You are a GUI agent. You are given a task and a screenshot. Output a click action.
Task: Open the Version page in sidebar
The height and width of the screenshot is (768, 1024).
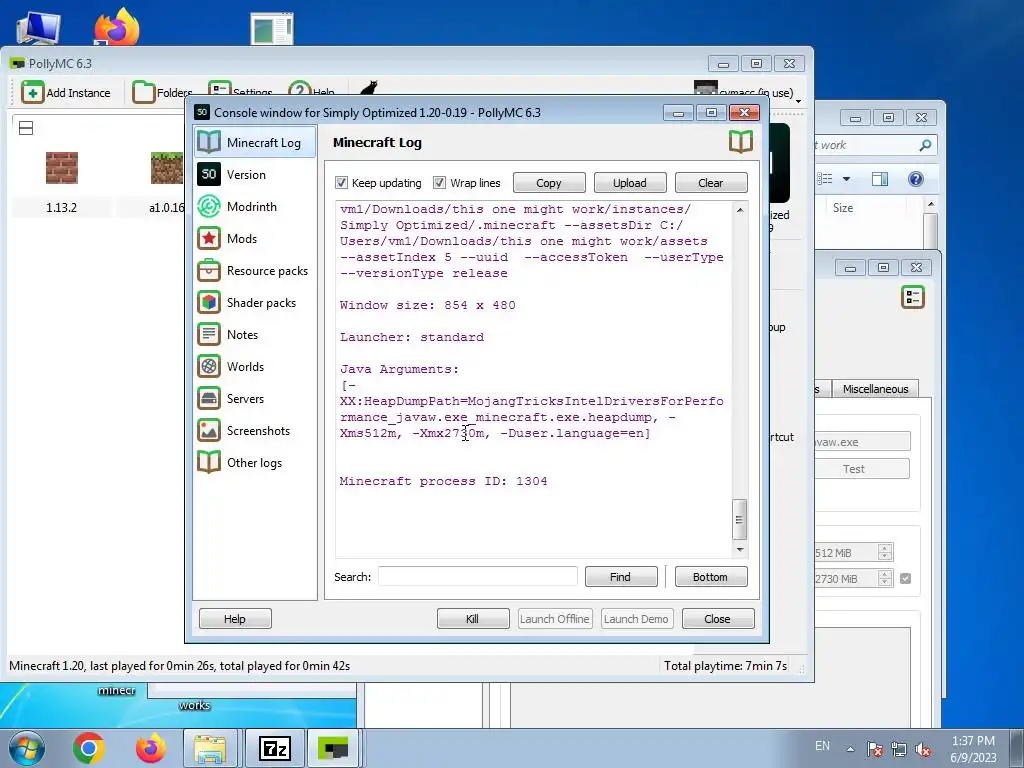tap(255, 174)
